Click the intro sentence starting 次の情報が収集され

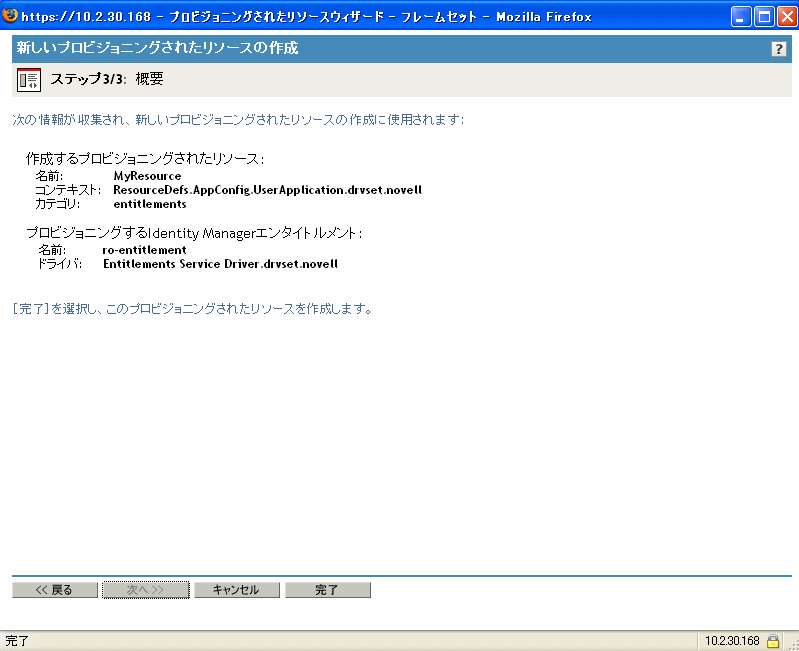(238, 120)
